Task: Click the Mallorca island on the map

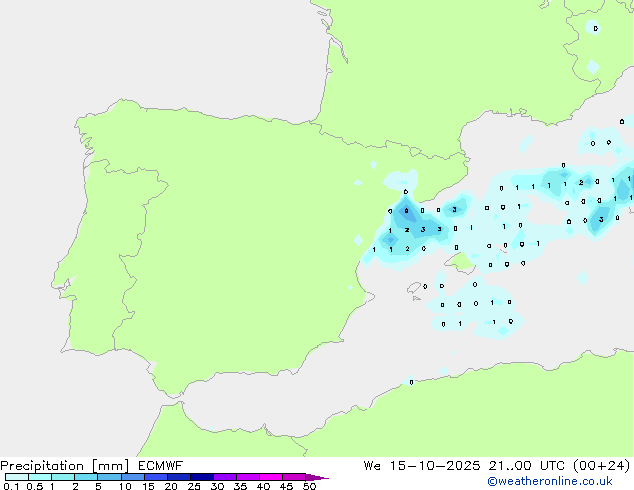Action: click(x=461, y=262)
